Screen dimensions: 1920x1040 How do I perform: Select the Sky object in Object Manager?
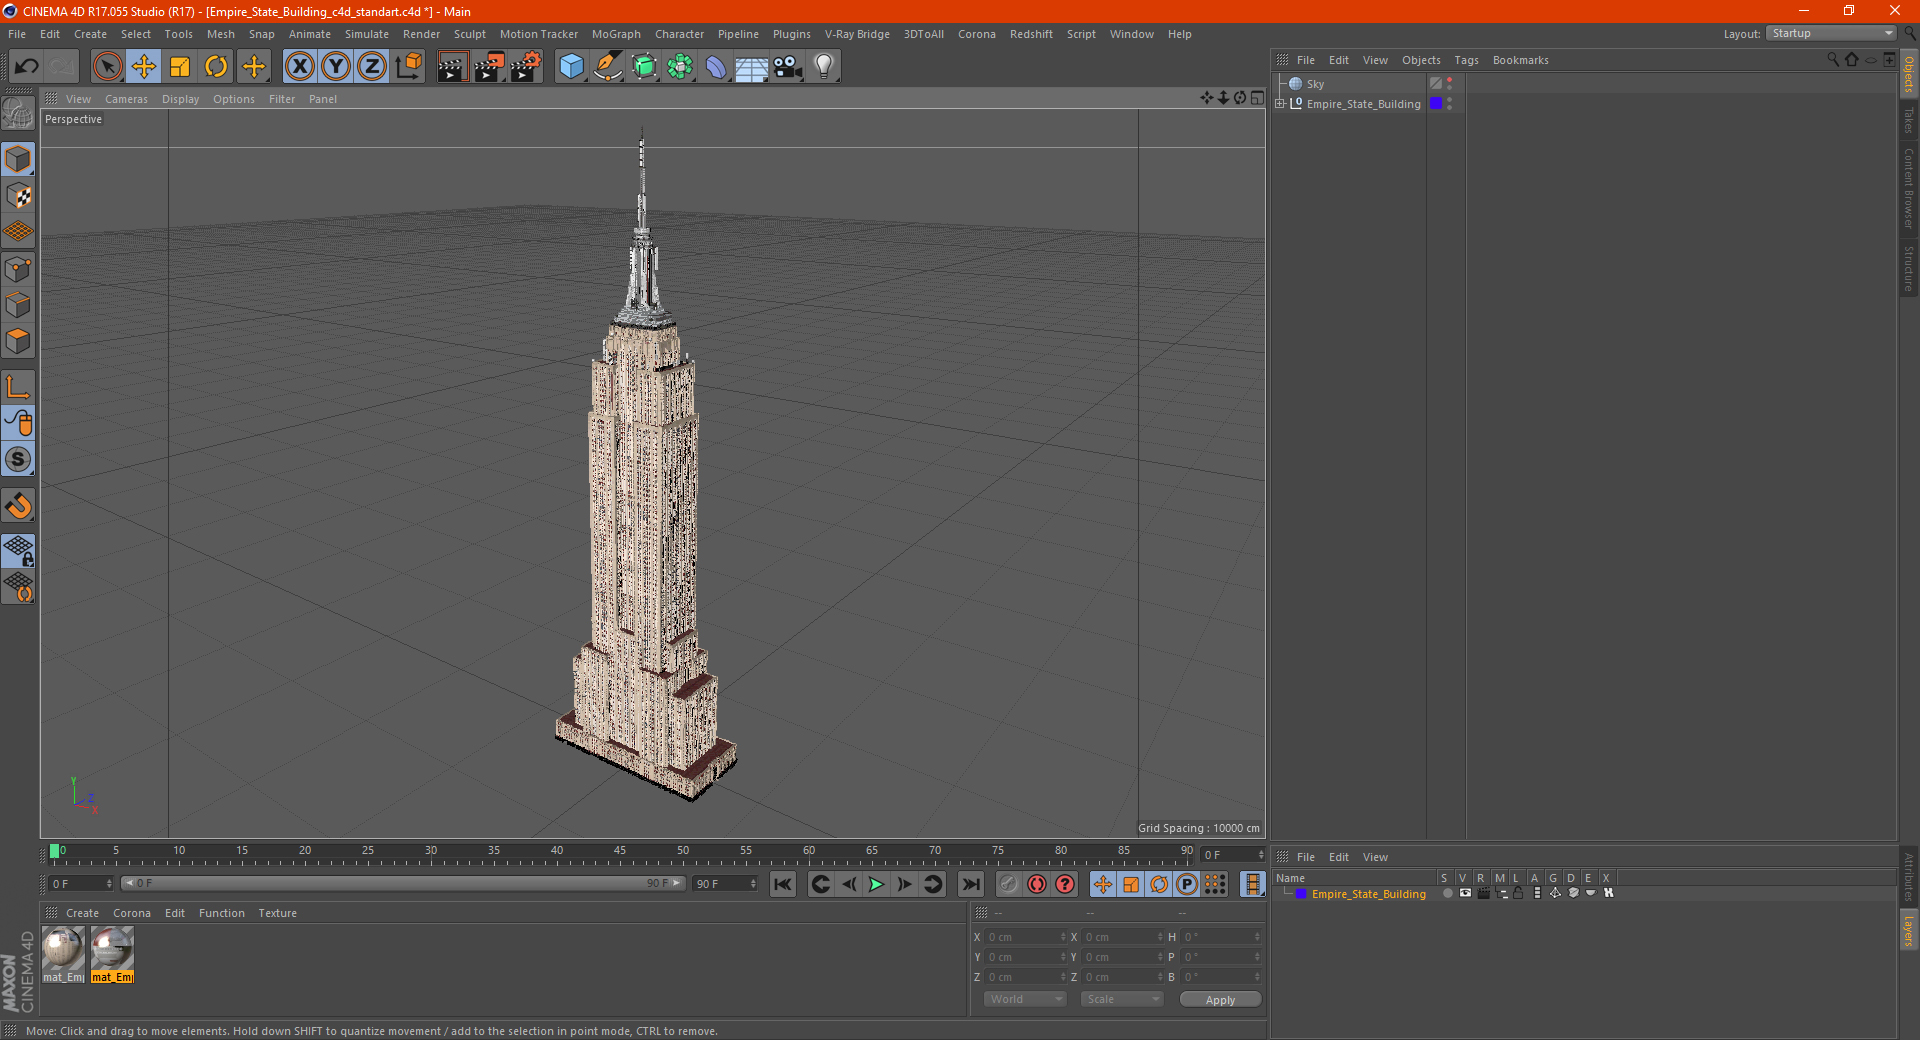1315,84
